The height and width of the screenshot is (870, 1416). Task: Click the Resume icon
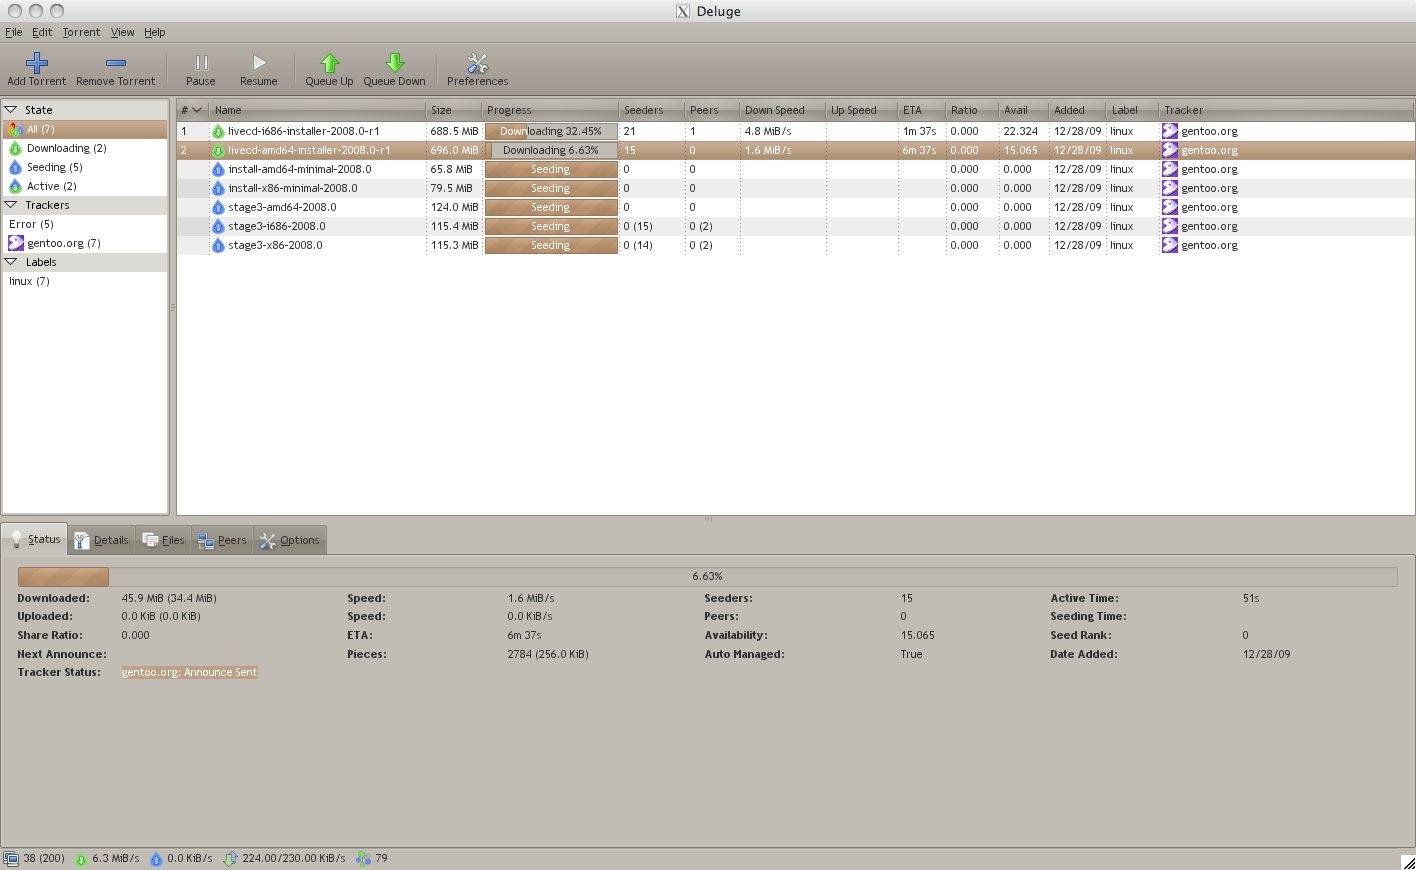pyautogui.click(x=258, y=61)
